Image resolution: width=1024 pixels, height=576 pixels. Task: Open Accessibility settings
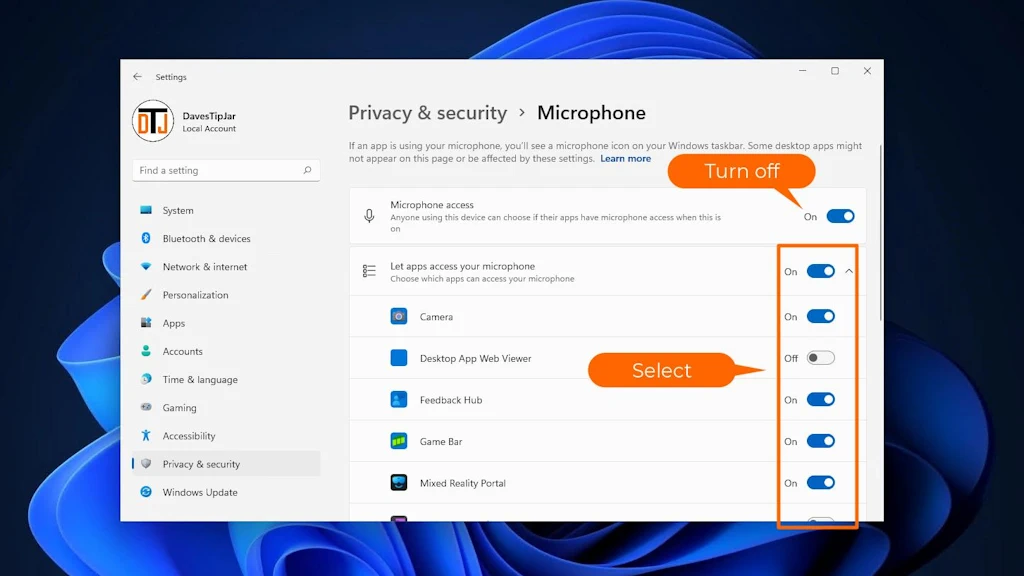point(226,436)
